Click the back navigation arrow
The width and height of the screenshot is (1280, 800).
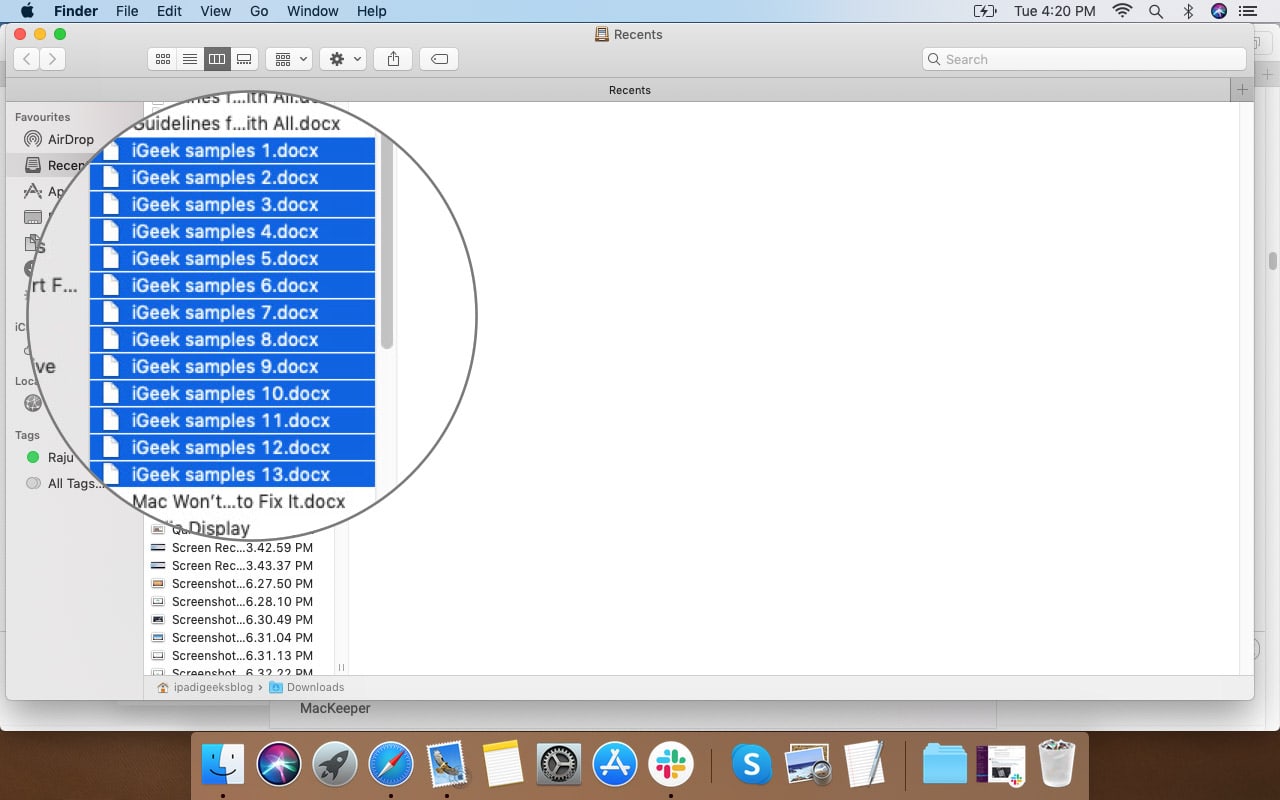27,59
